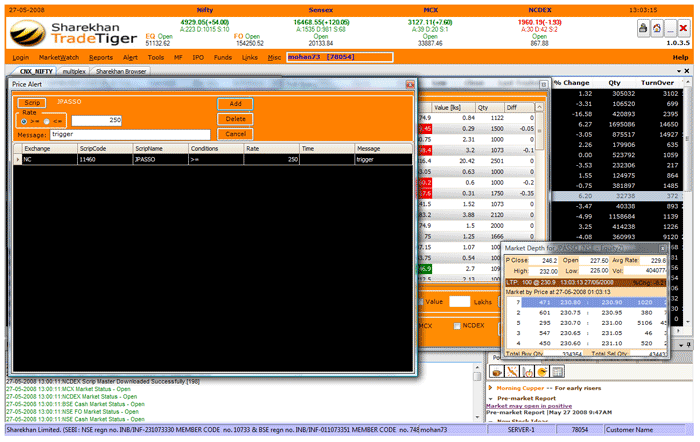Viewport: 700px width, 442px height.
Task: Open the 'Market may open in positive' link
Action: click(529, 406)
